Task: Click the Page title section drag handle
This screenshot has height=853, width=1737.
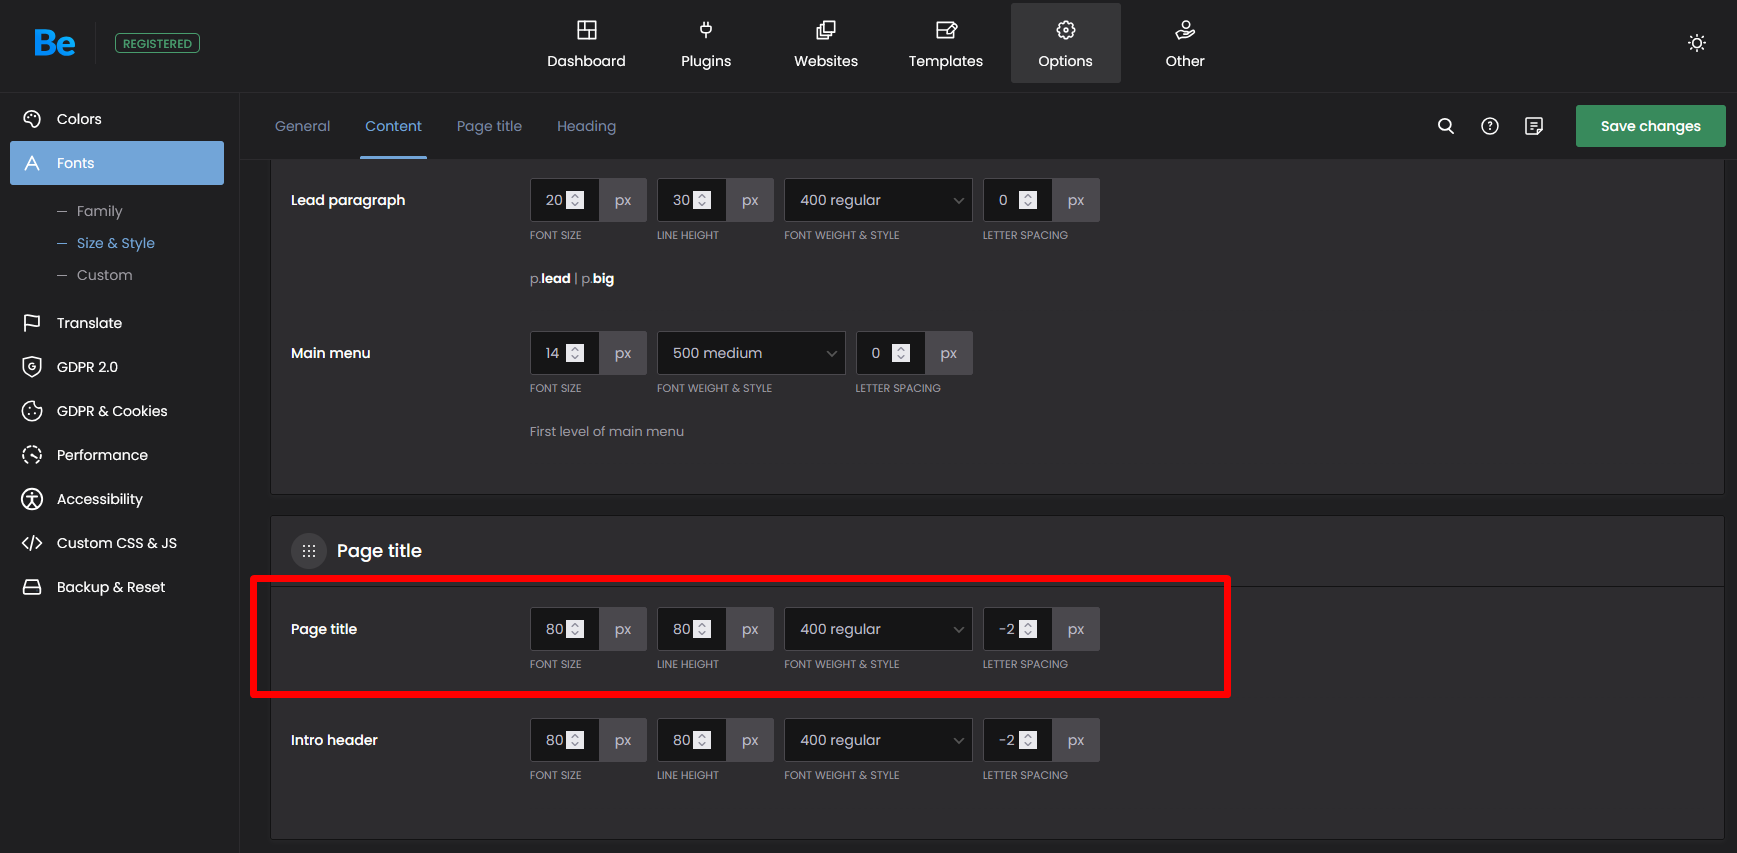Action: coord(309,551)
